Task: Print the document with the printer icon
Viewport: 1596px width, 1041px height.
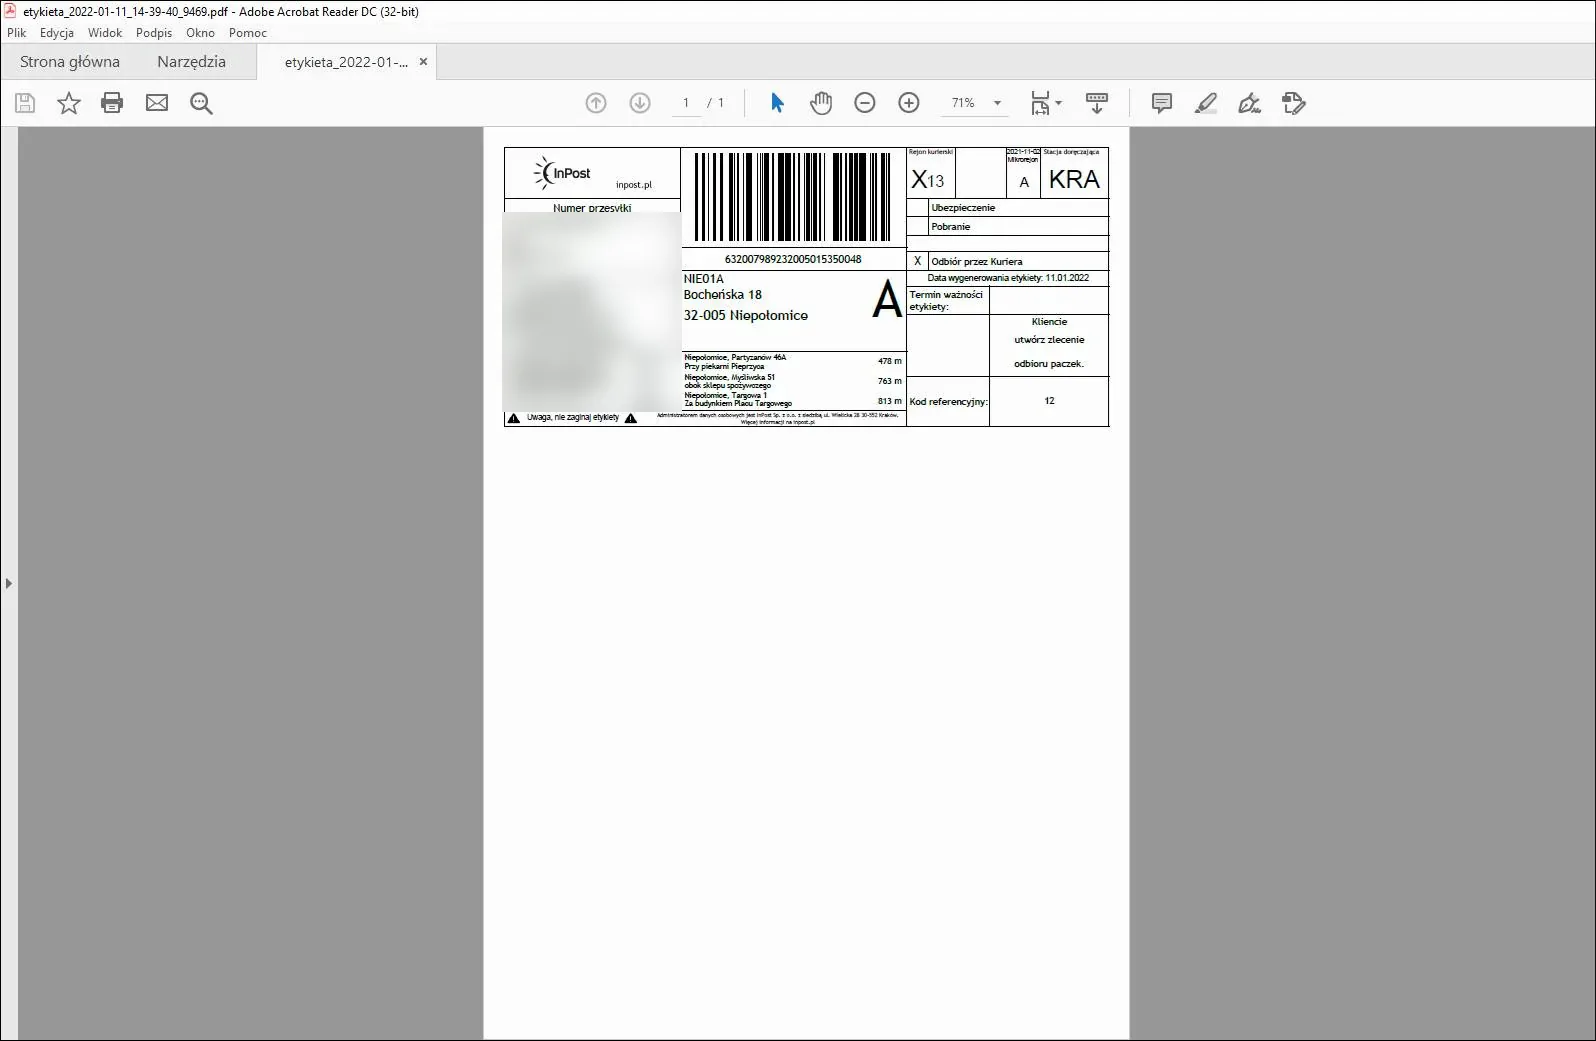Action: (x=112, y=103)
